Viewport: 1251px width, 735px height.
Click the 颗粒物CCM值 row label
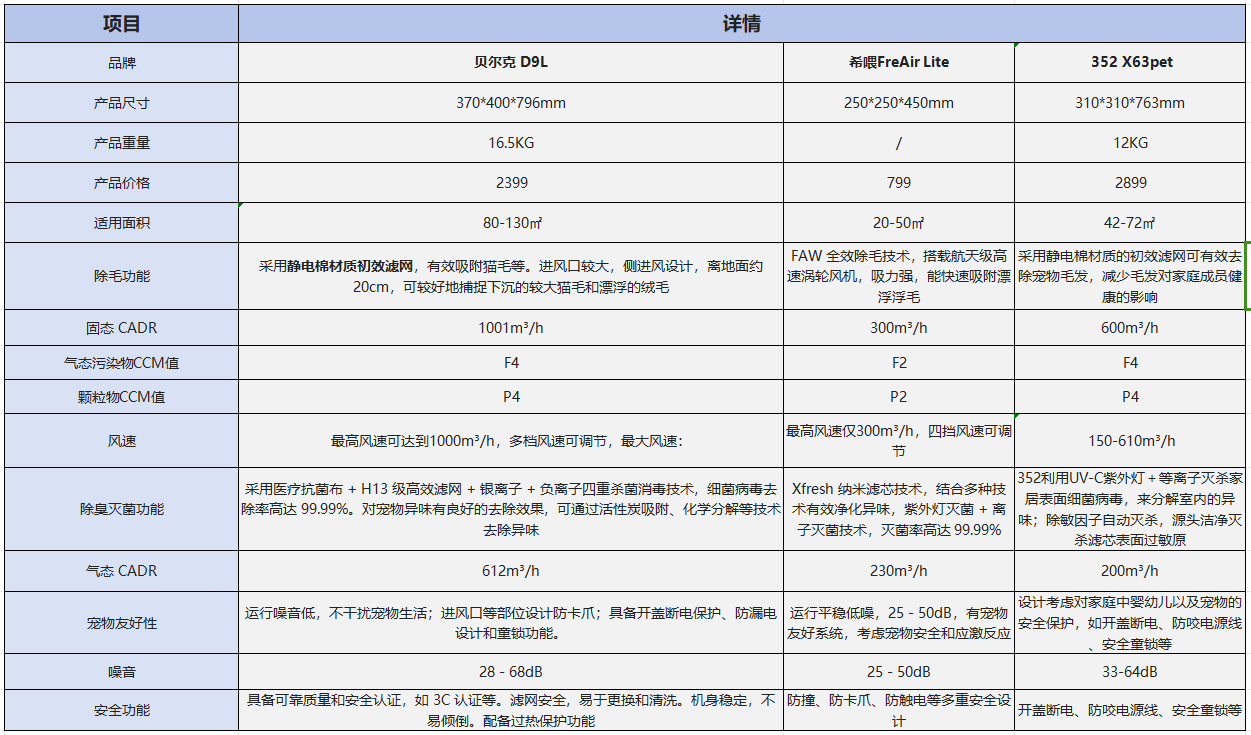[121, 397]
